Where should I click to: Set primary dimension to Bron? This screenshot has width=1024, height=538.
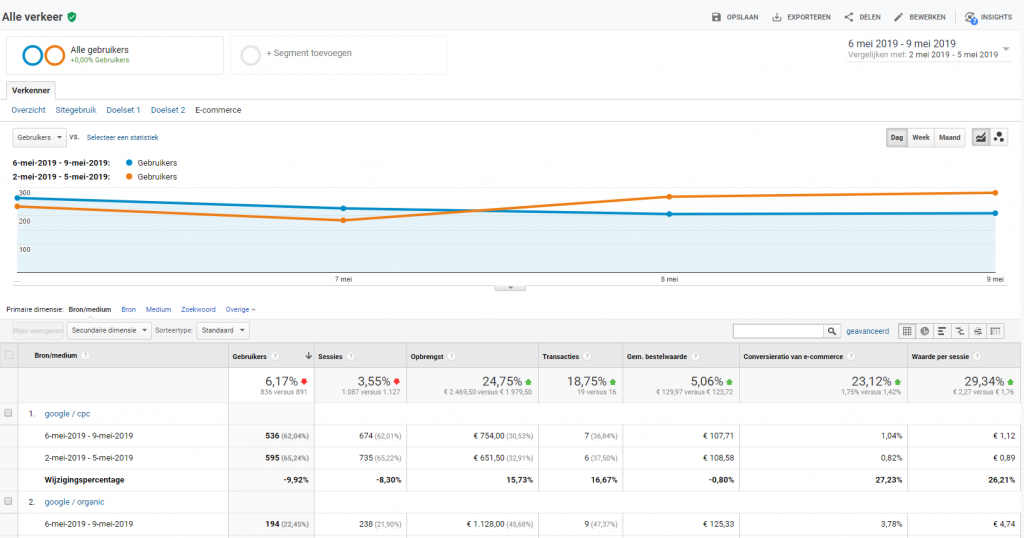coord(129,309)
